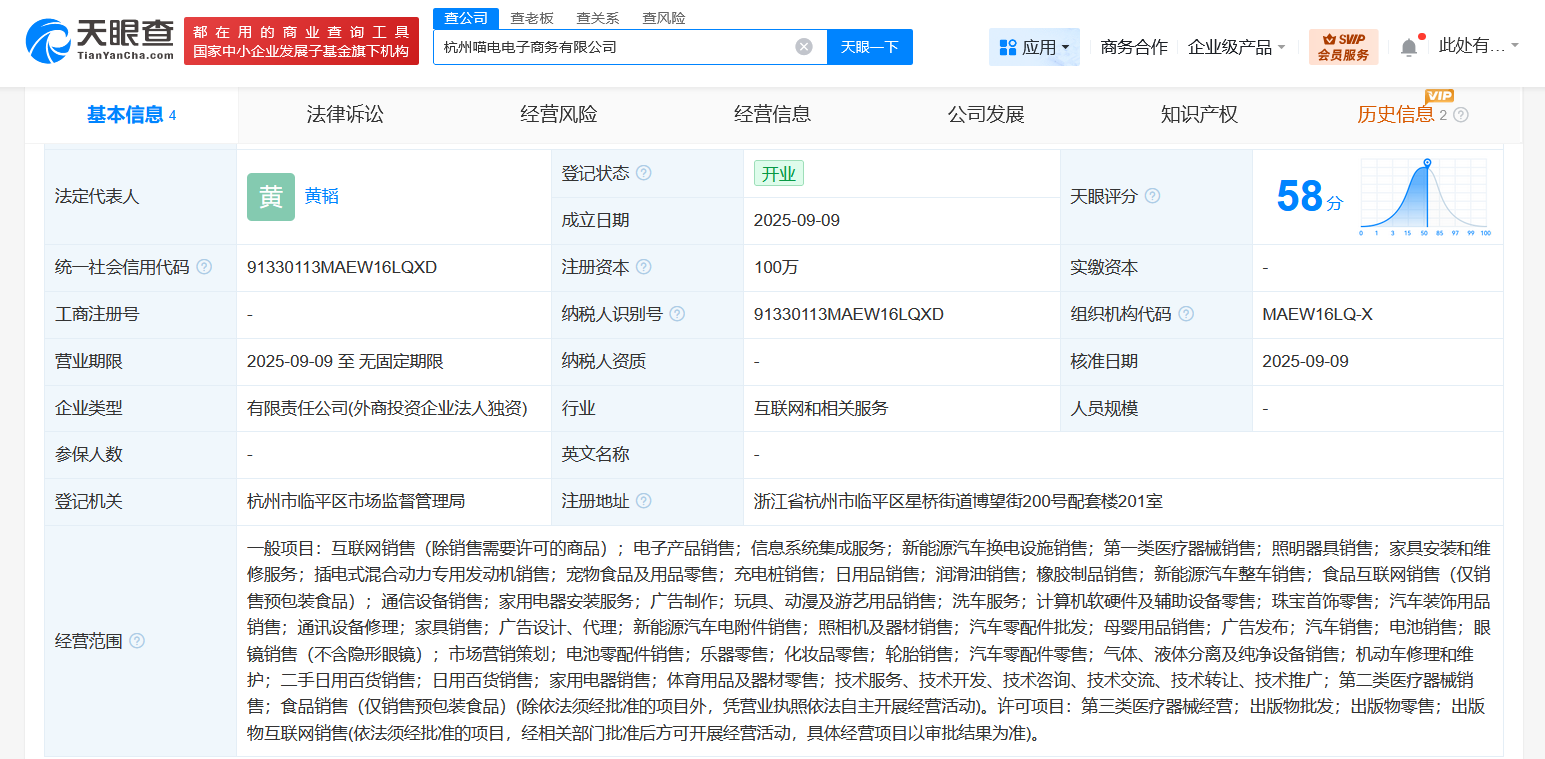Open the notification bell
Screen dimensions: 1545x759
(1409, 47)
